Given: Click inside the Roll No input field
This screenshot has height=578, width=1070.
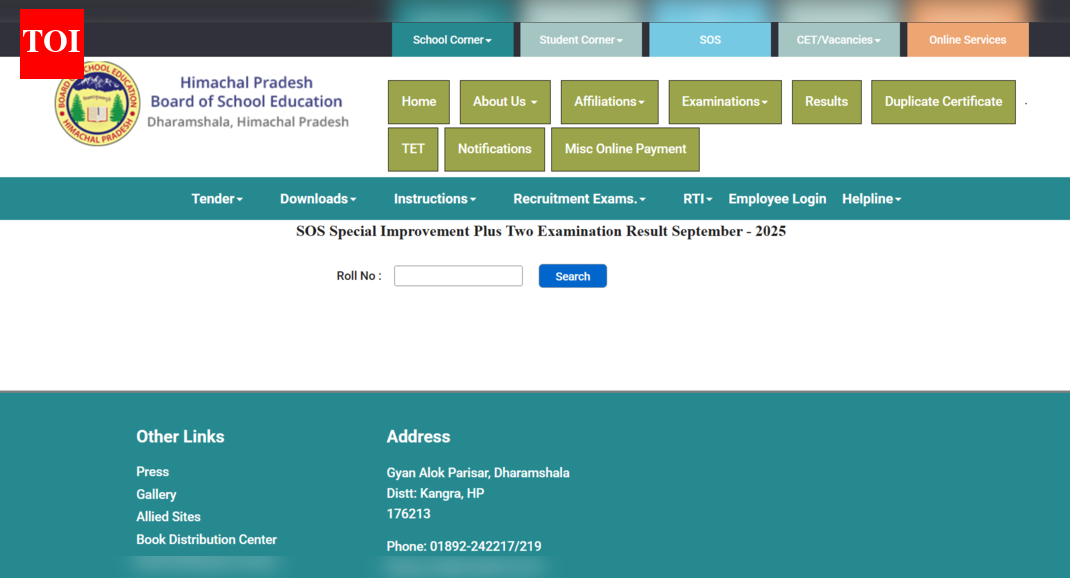Looking at the screenshot, I should coord(457,275).
